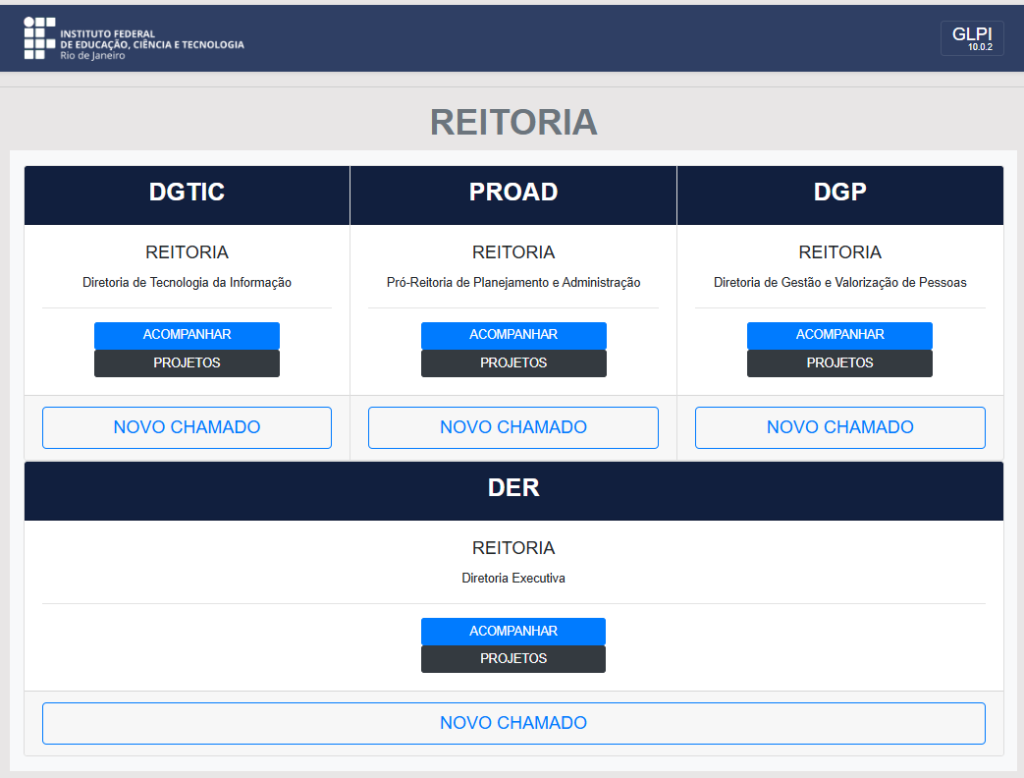Click the Diretoria de Tecnologia da Informação text
1024x778 pixels.
point(187,283)
